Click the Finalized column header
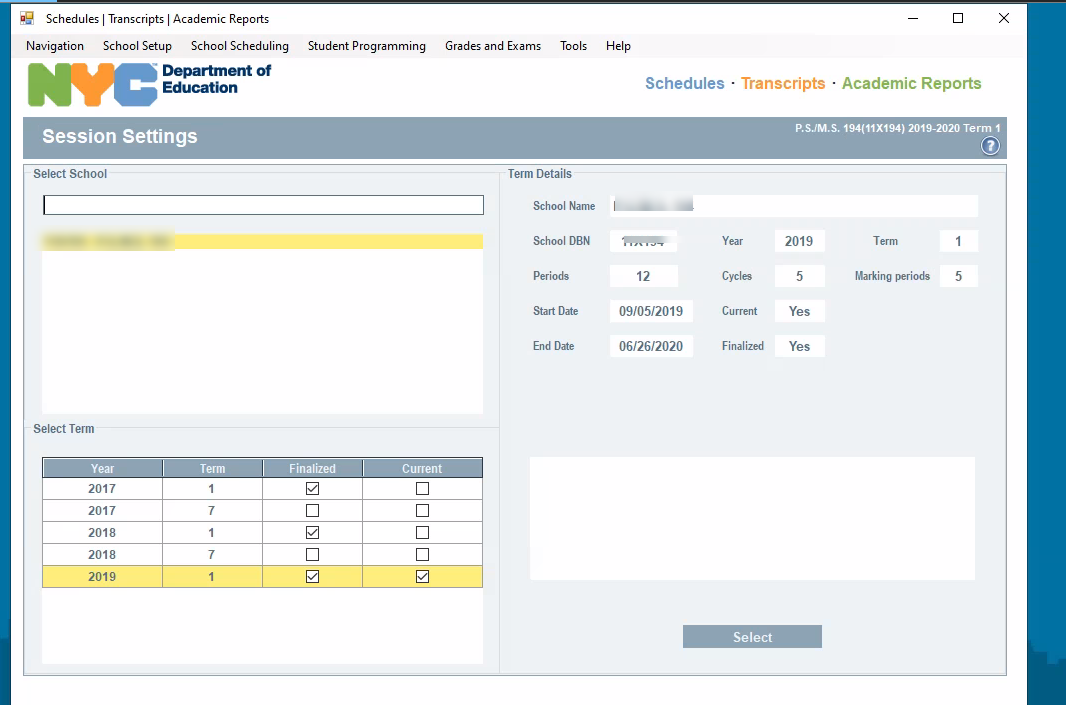This screenshot has height=705, width=1066. pyautogui.click(x=312, y=468)
